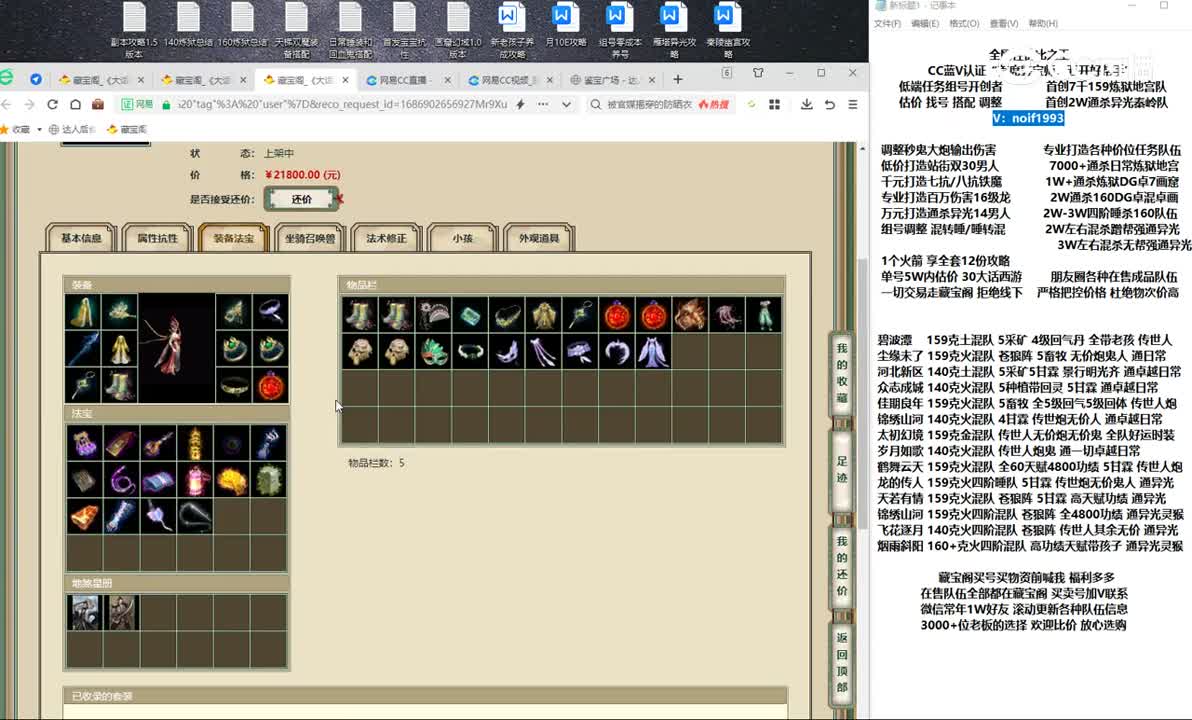Screen dimensions: 1192x720
Task: Select the first character card in 地煞星册
Action: click(84, 613)
